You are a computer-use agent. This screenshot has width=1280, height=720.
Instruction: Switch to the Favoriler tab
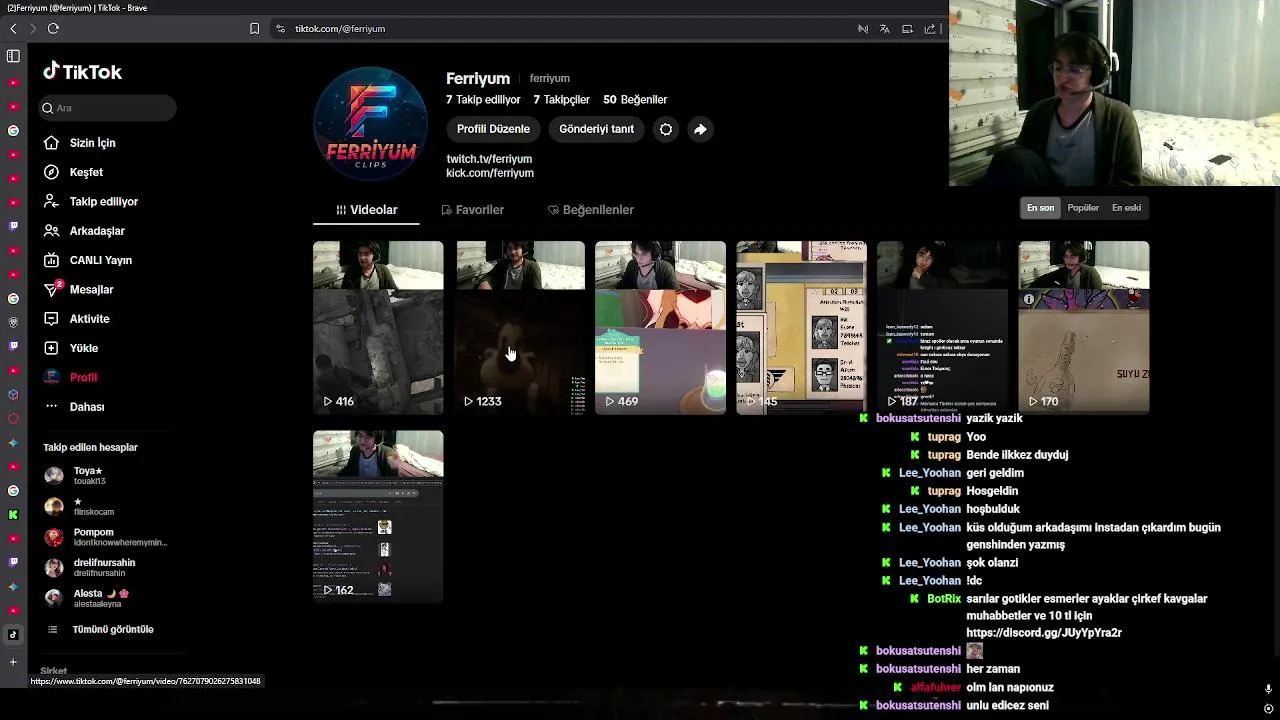pyautogui.click(x=472, y=210)
